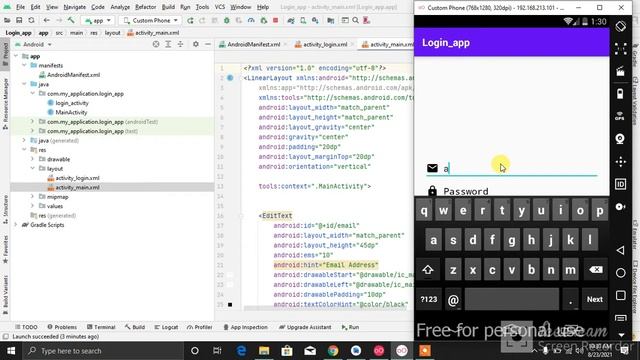Expand the drawable folder

32,159
